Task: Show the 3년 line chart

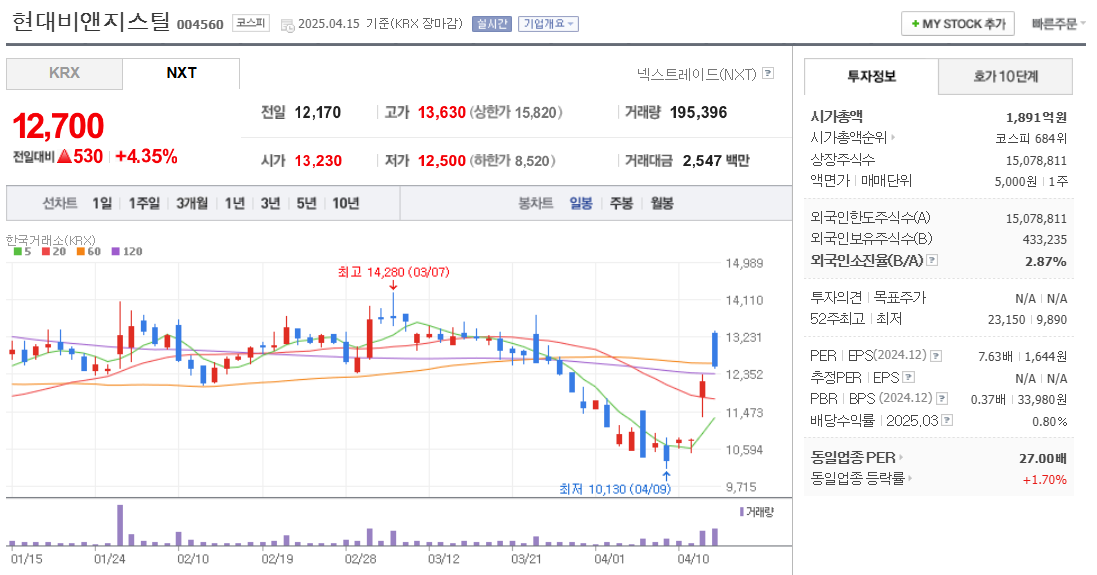Action: tap(271, 204)
